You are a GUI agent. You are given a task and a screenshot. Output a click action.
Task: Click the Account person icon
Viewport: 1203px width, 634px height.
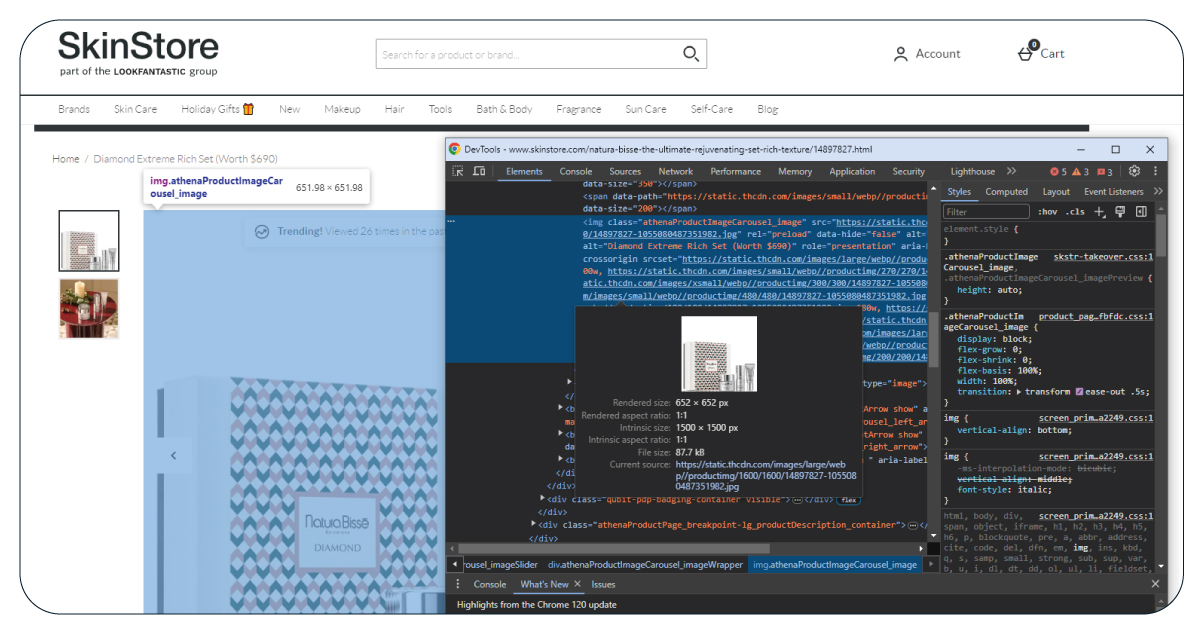click(901, 54)
